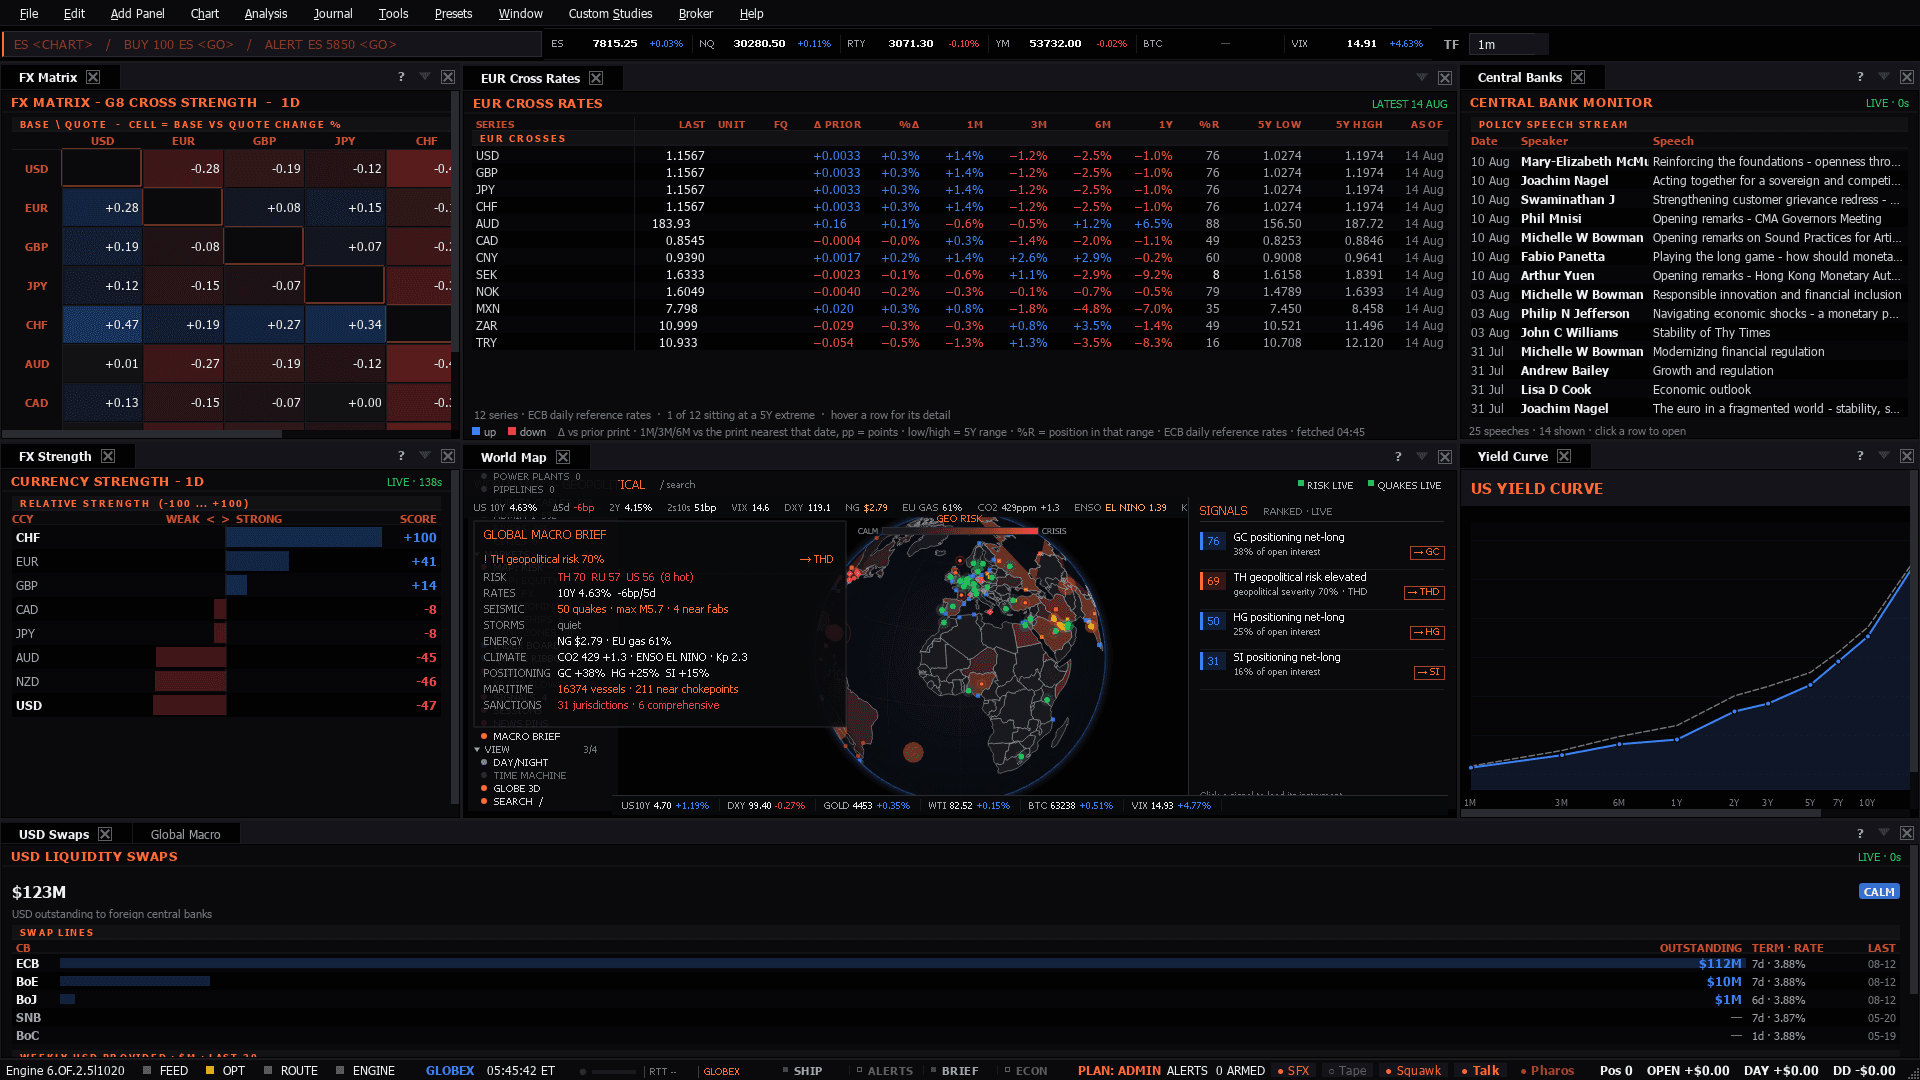The image size is (1920, 1080).
Task: Toggle Pipelines layer
Action: [x=517, y=489]
